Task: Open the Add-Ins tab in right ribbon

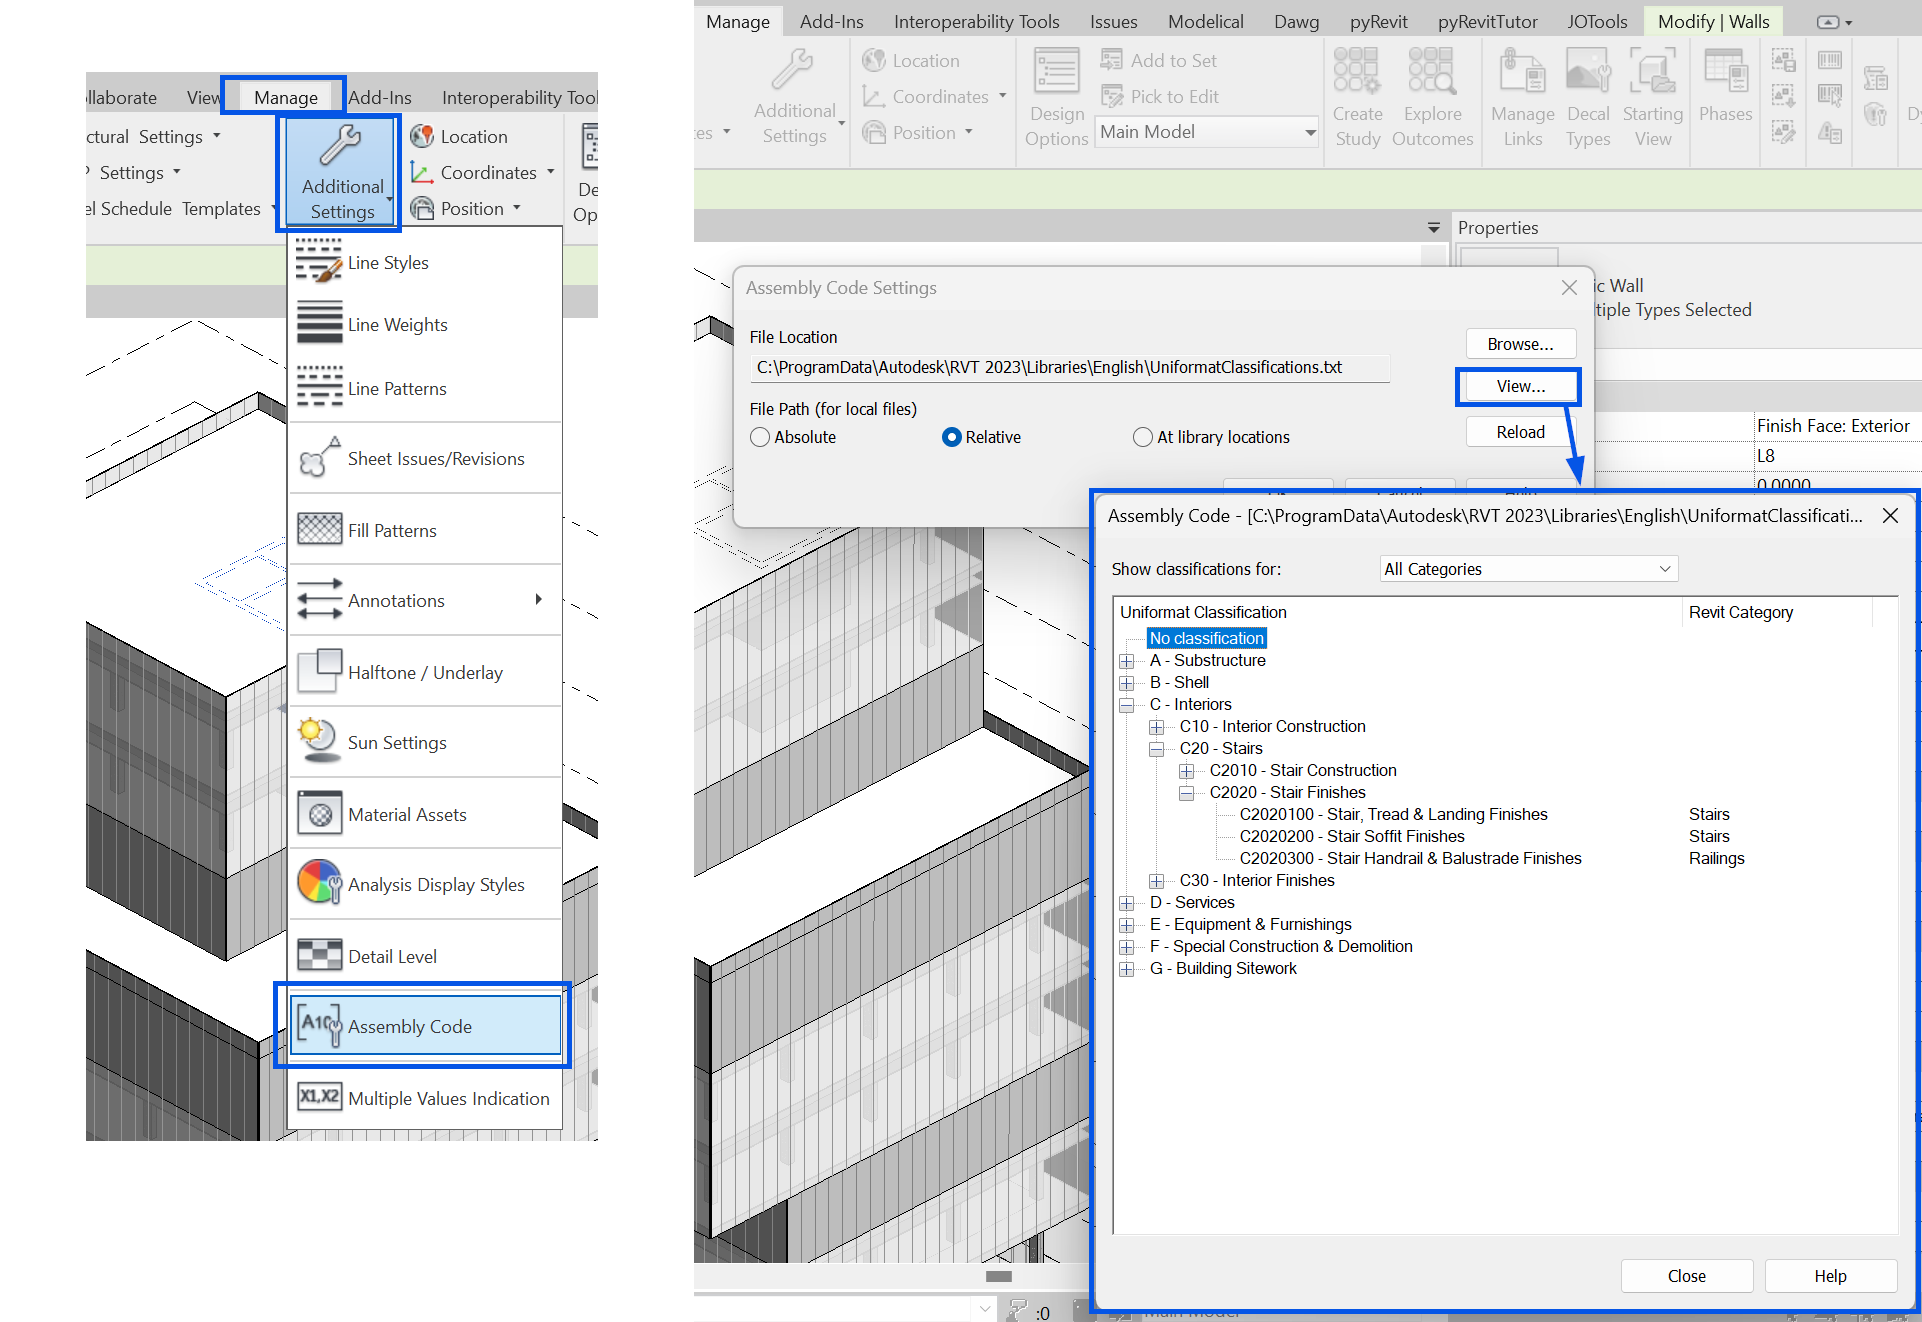Action: pos(832,21)
